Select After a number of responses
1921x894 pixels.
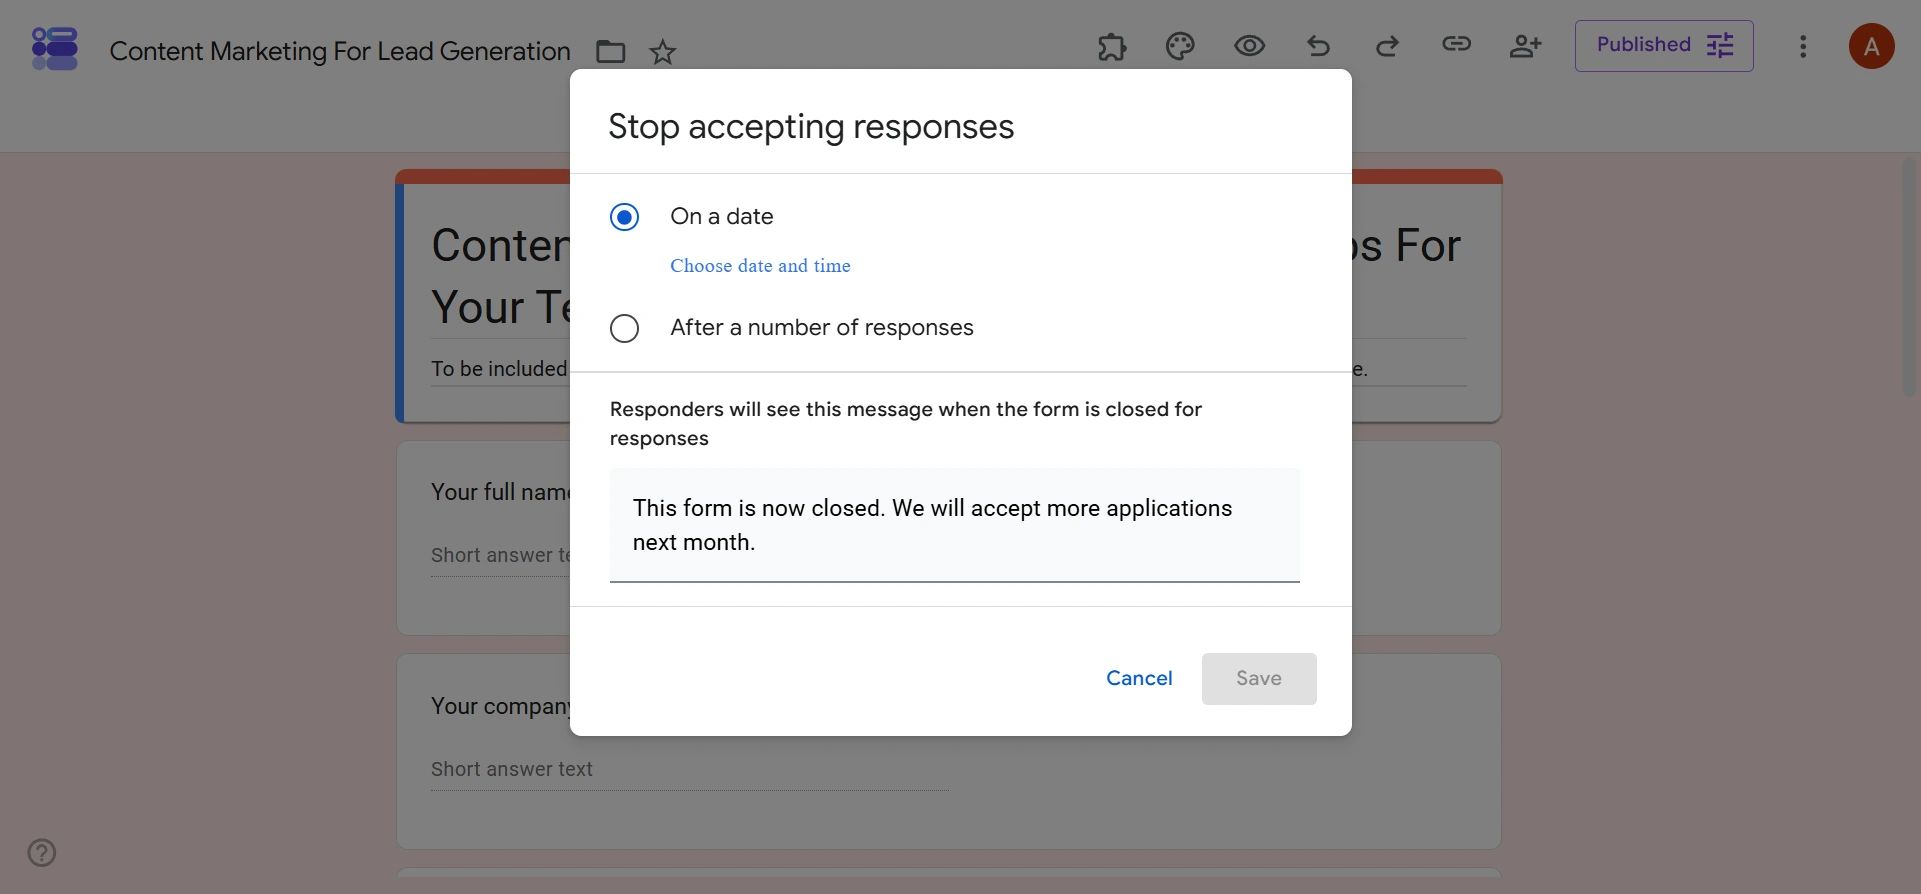[624, 328]
